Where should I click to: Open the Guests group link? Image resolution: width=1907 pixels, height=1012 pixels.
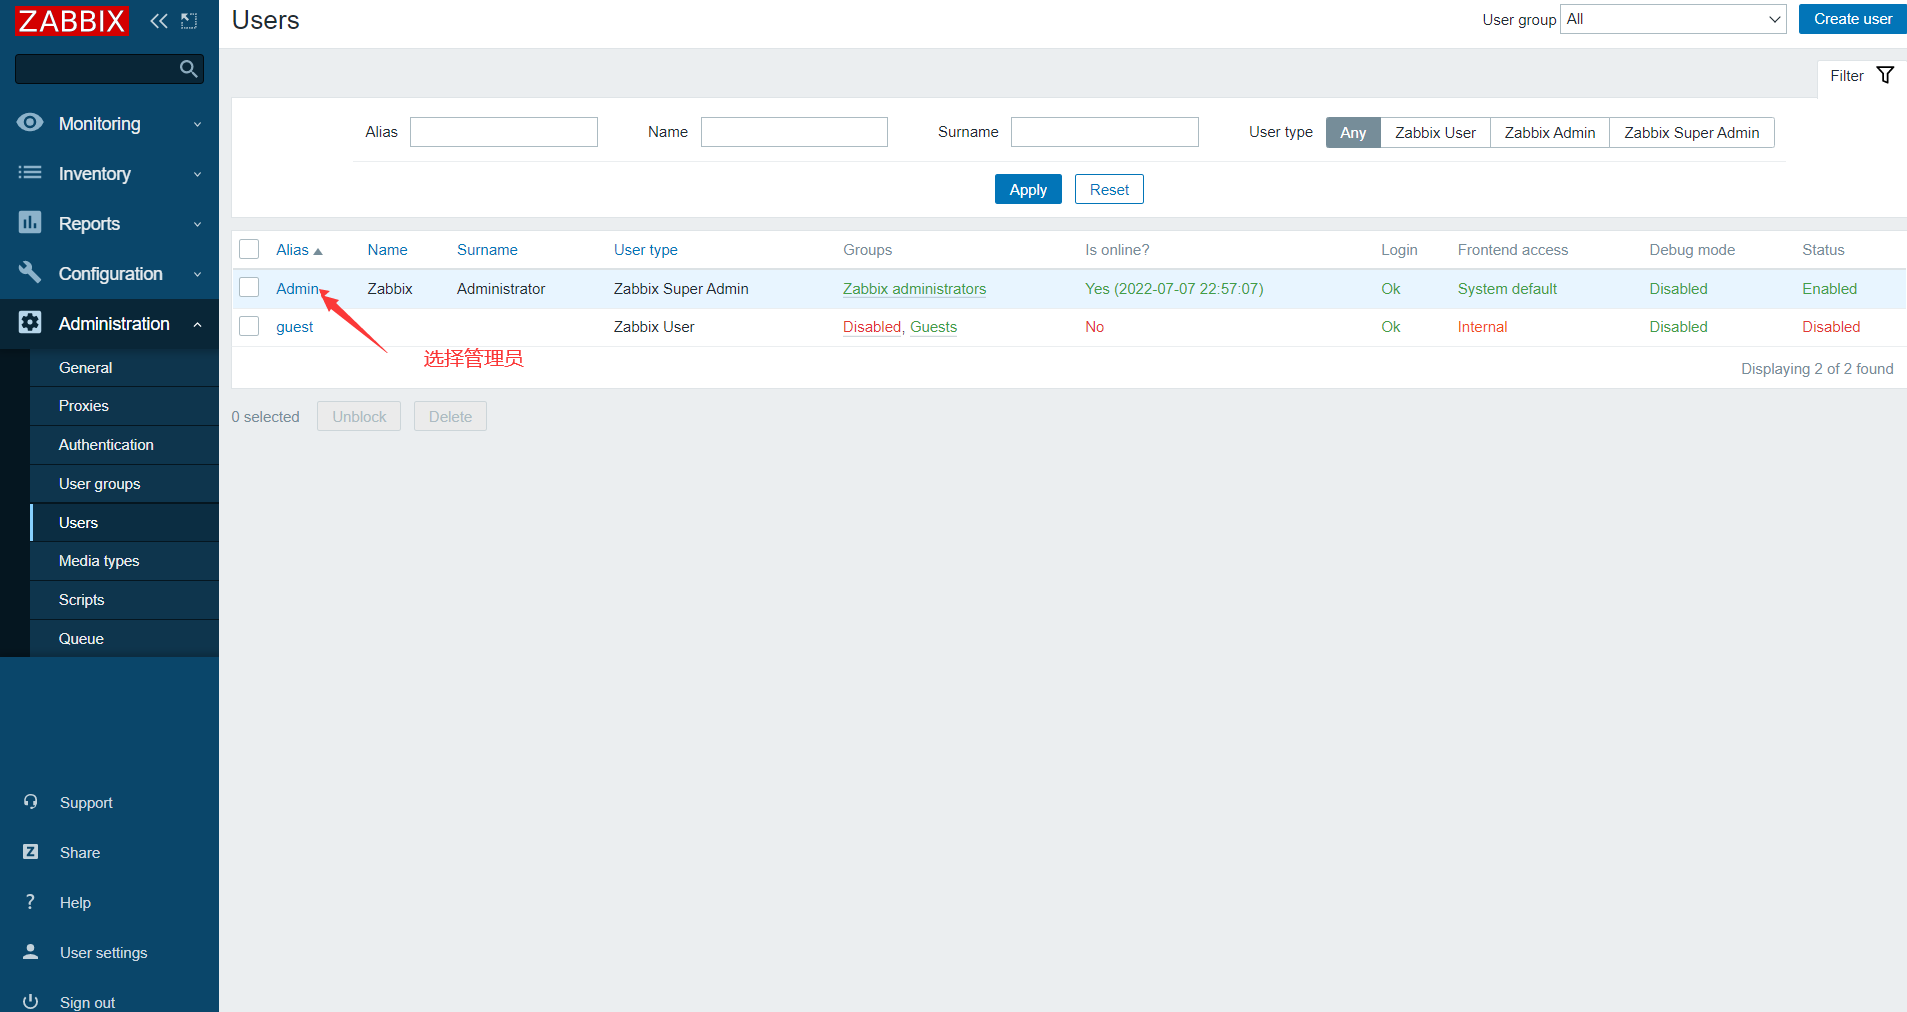click(x=933, y=327)
